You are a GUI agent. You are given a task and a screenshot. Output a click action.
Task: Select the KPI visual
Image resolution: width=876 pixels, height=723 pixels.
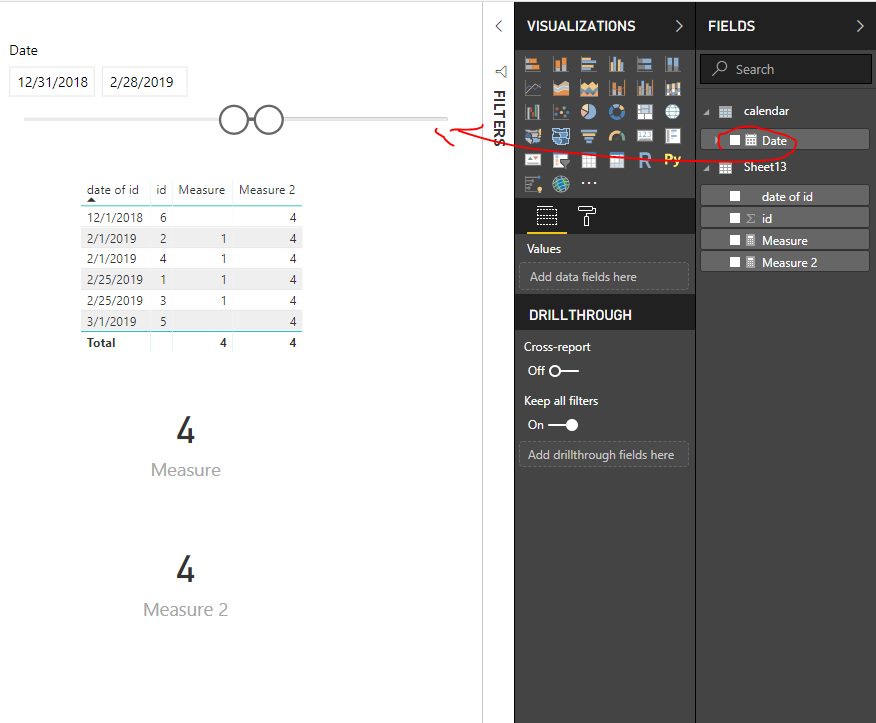[x=532, y=160]
